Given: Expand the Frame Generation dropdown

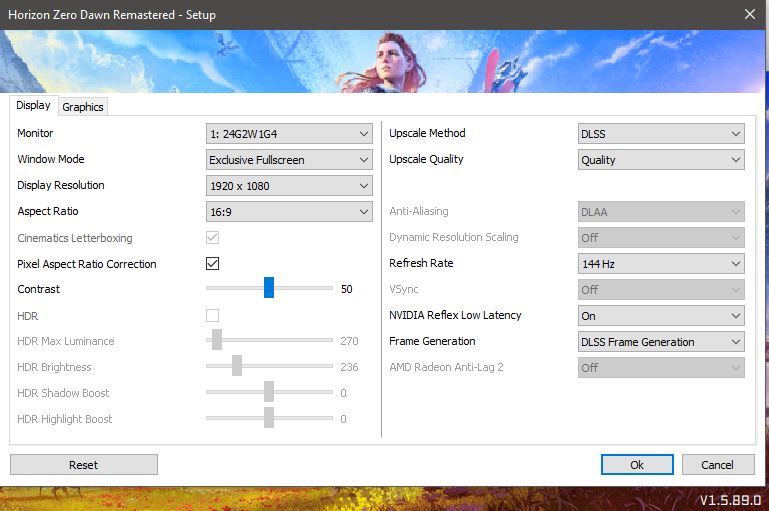Looking at the screenshot, I should pos(661,342).
